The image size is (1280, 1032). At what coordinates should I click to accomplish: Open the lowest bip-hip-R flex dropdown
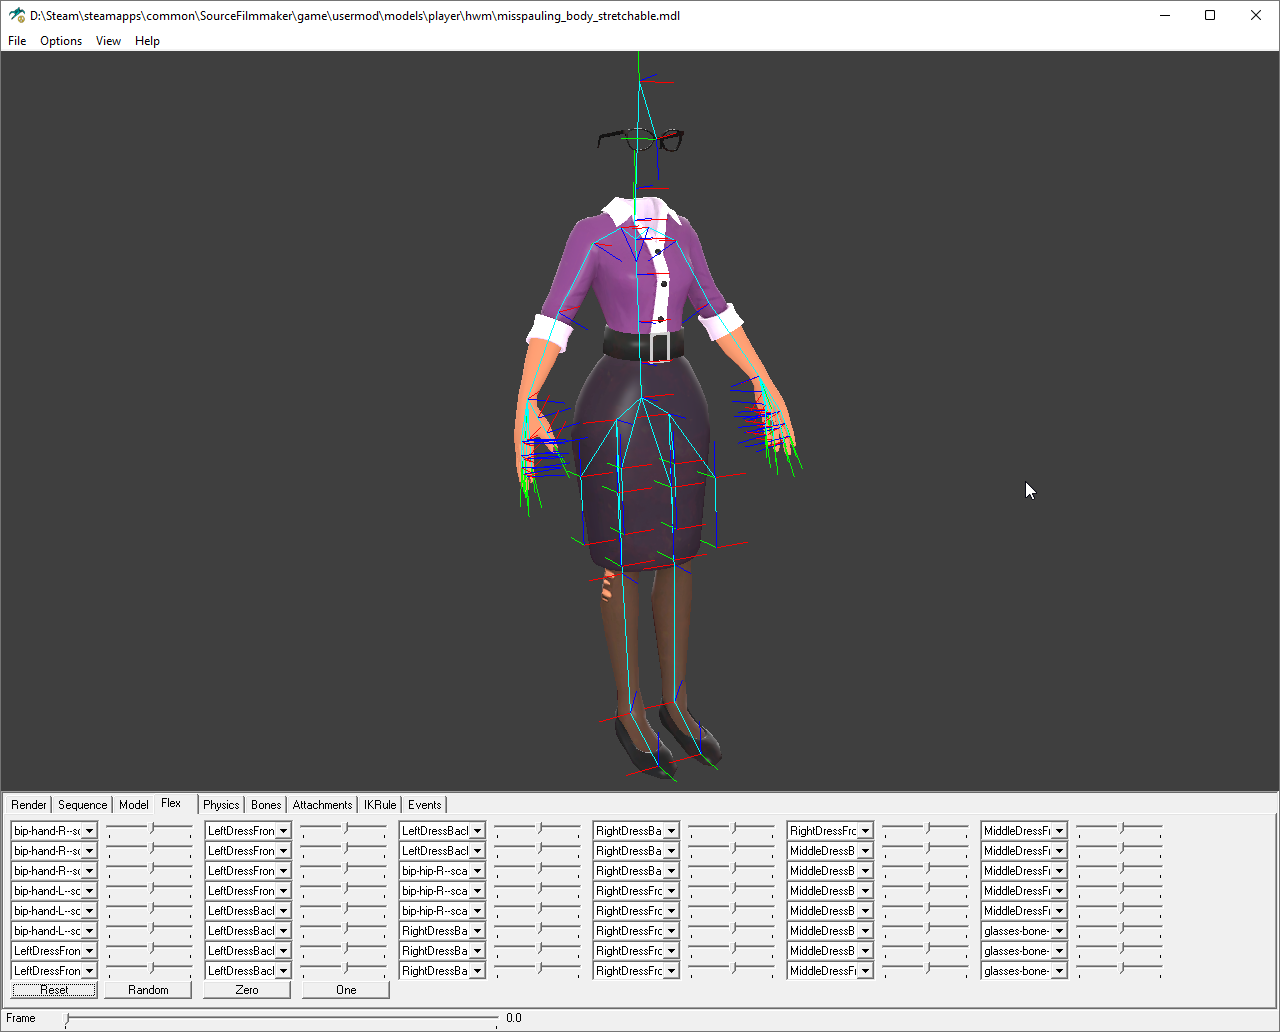tap(442, 911)
